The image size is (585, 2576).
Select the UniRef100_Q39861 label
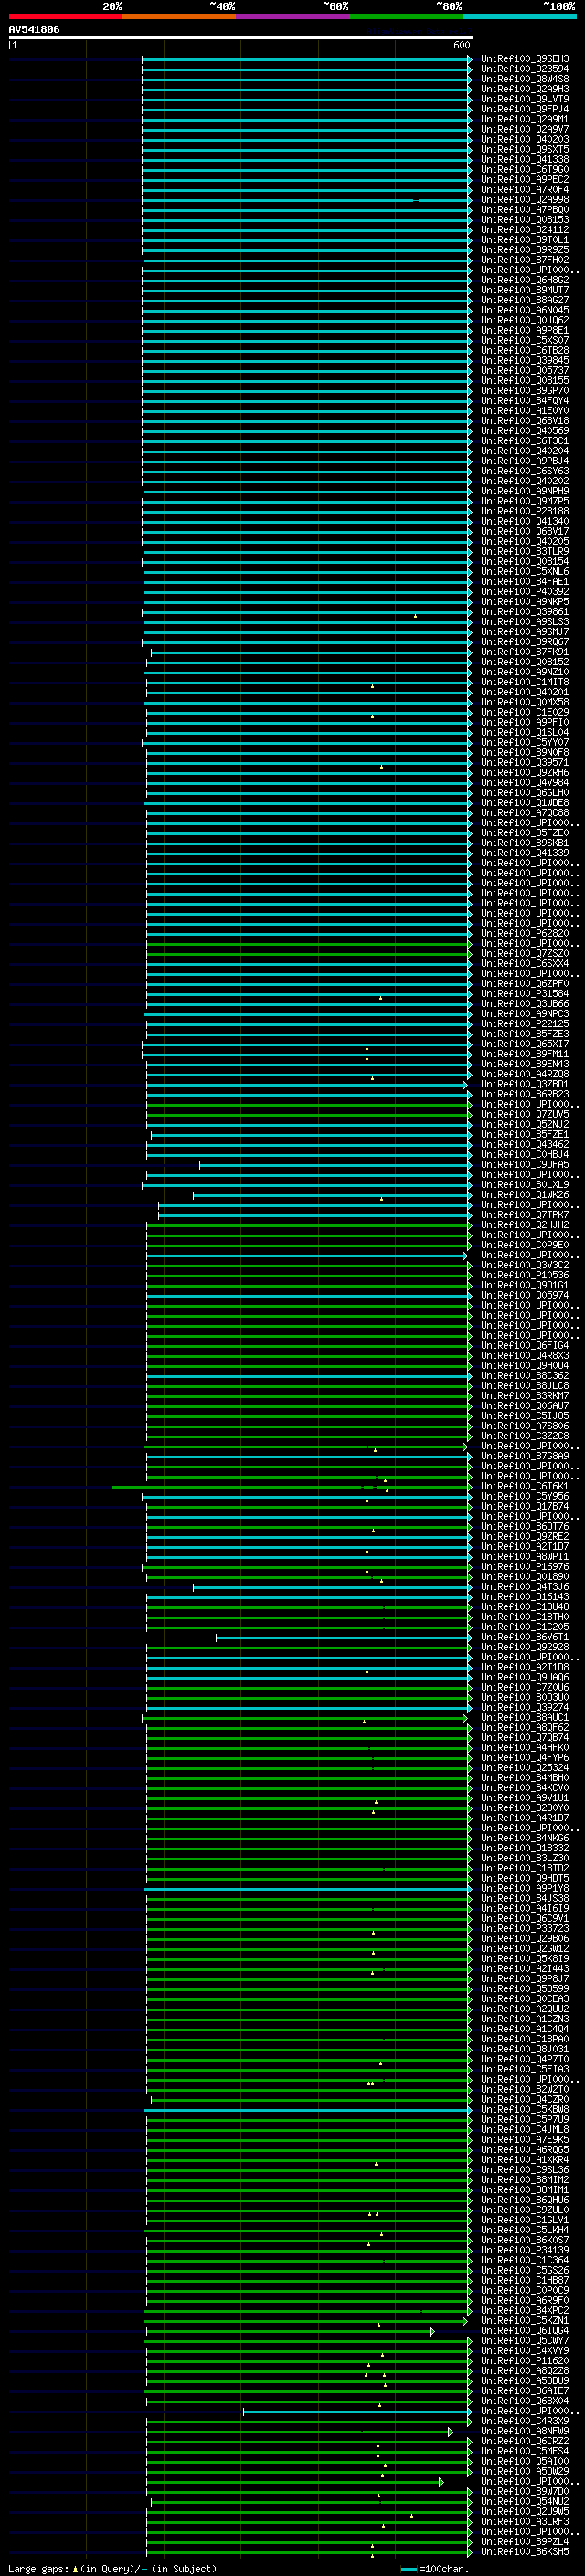click(524, 611)
